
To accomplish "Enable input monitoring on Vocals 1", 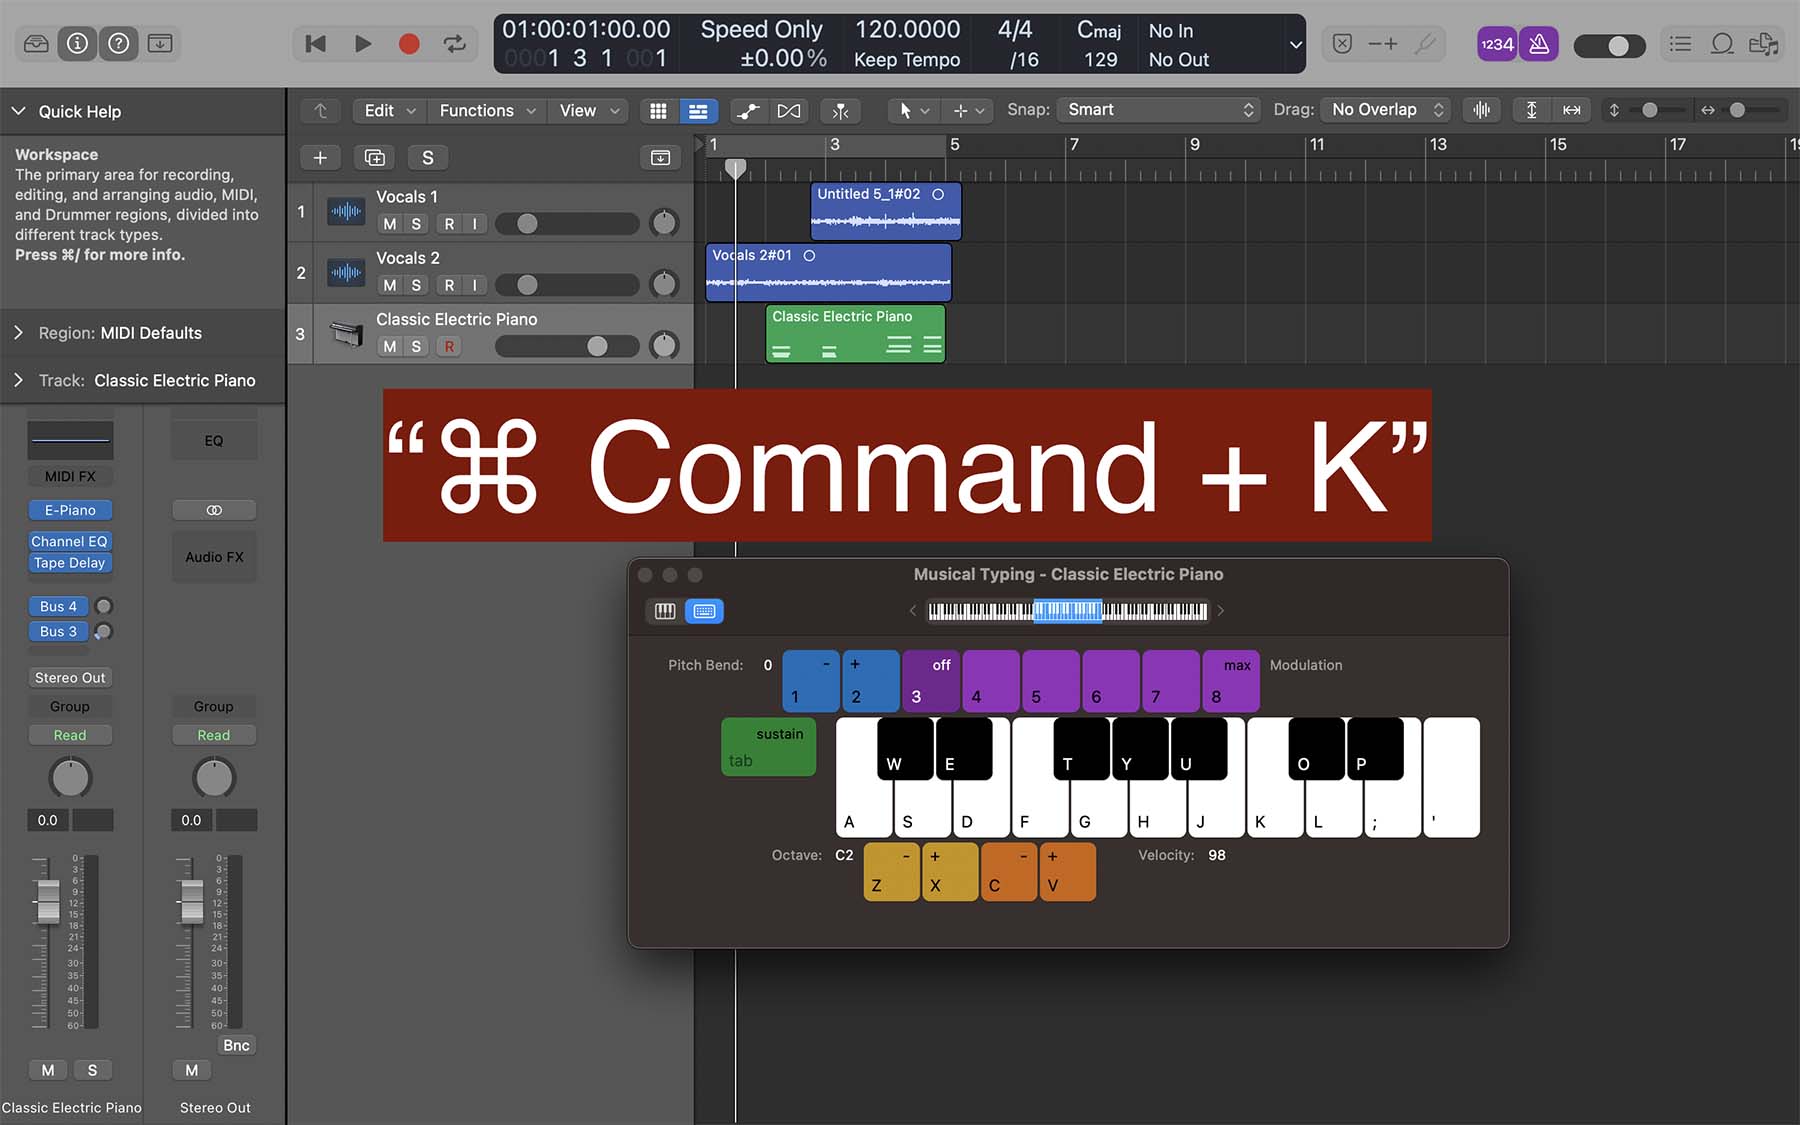I will 475,224.
